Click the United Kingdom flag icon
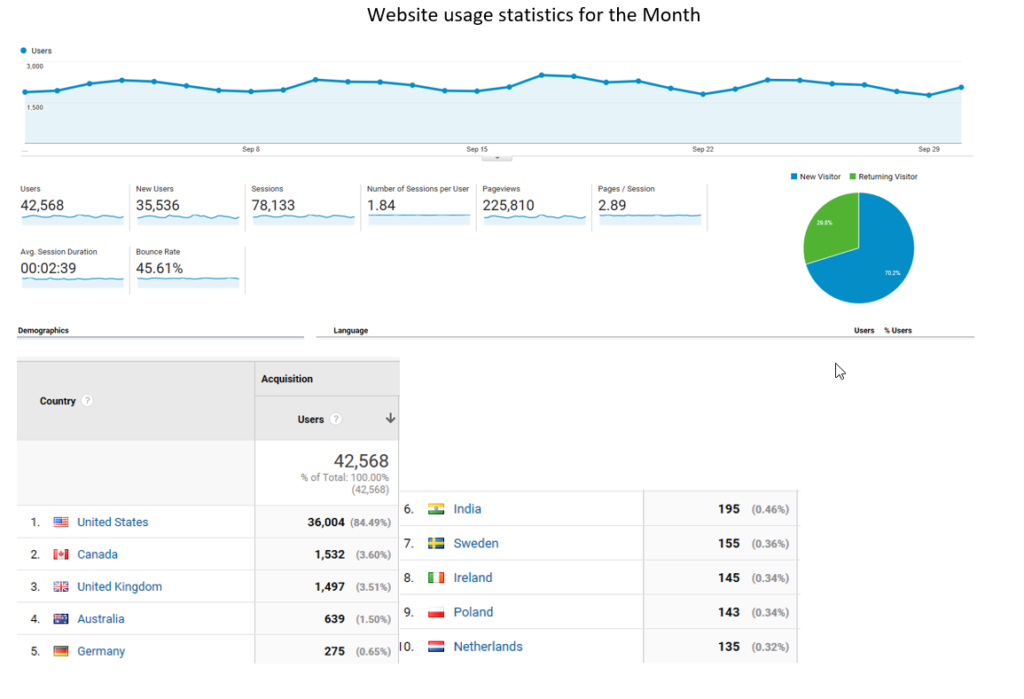This screenshot has height=699, width=1024. [x=61, y=587]
